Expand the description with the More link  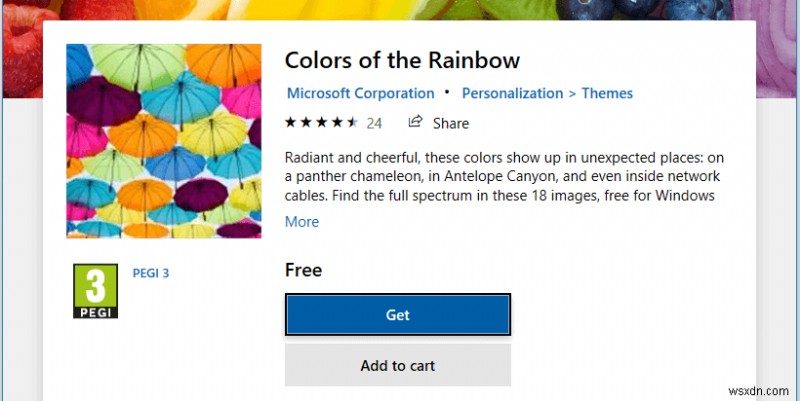[x=302, y=222]
